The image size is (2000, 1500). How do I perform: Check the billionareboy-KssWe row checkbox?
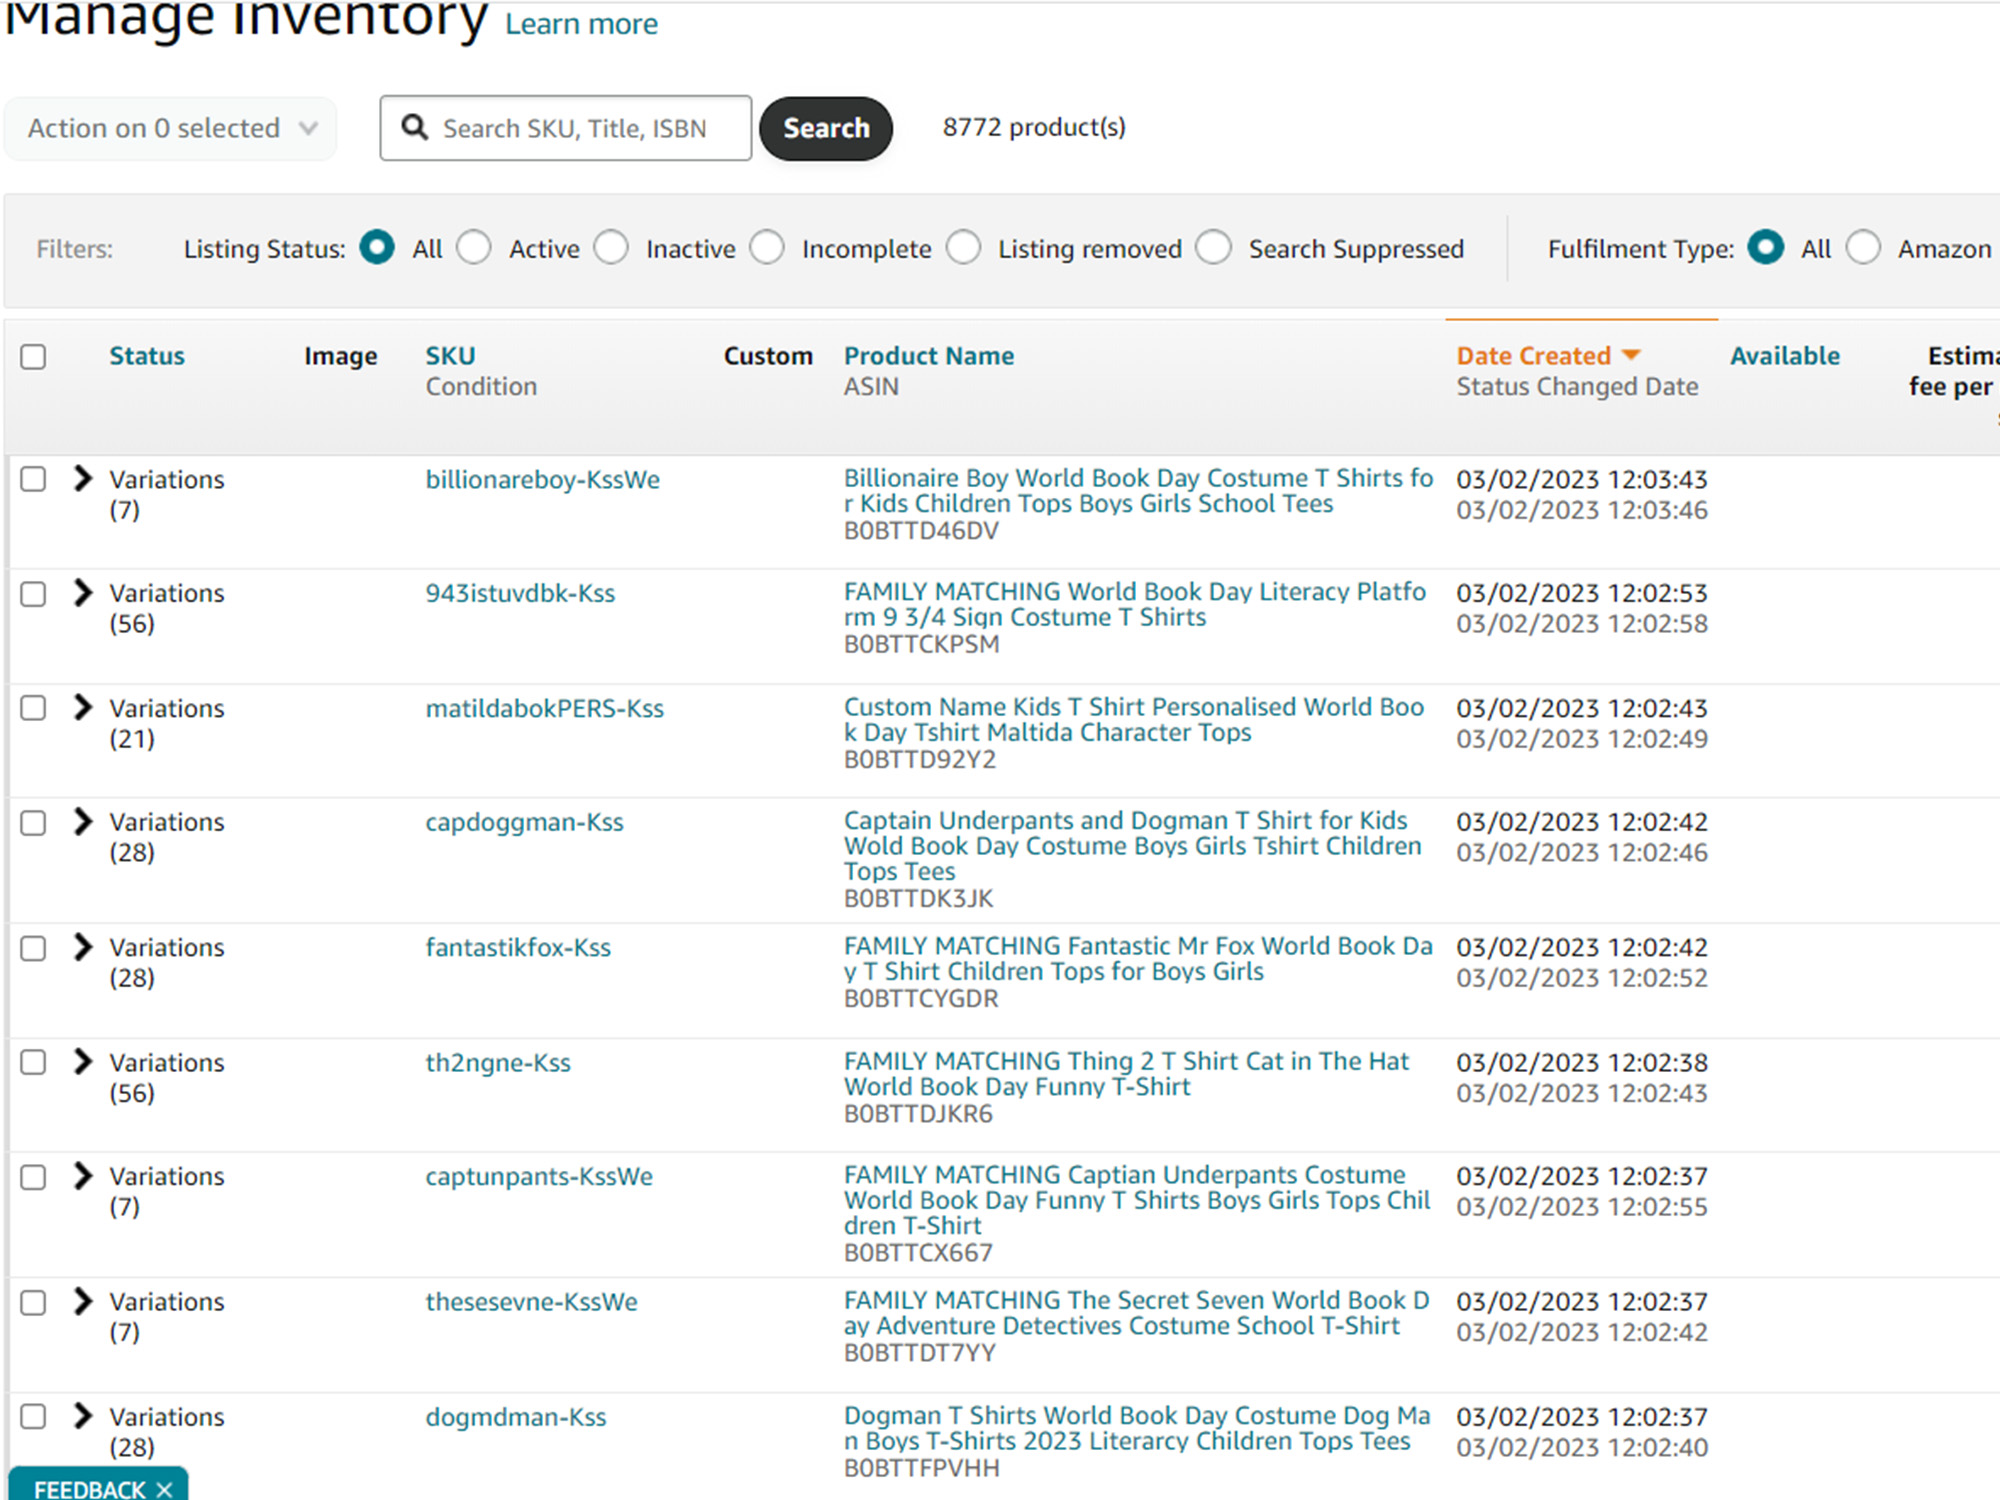tap(33, 479)
